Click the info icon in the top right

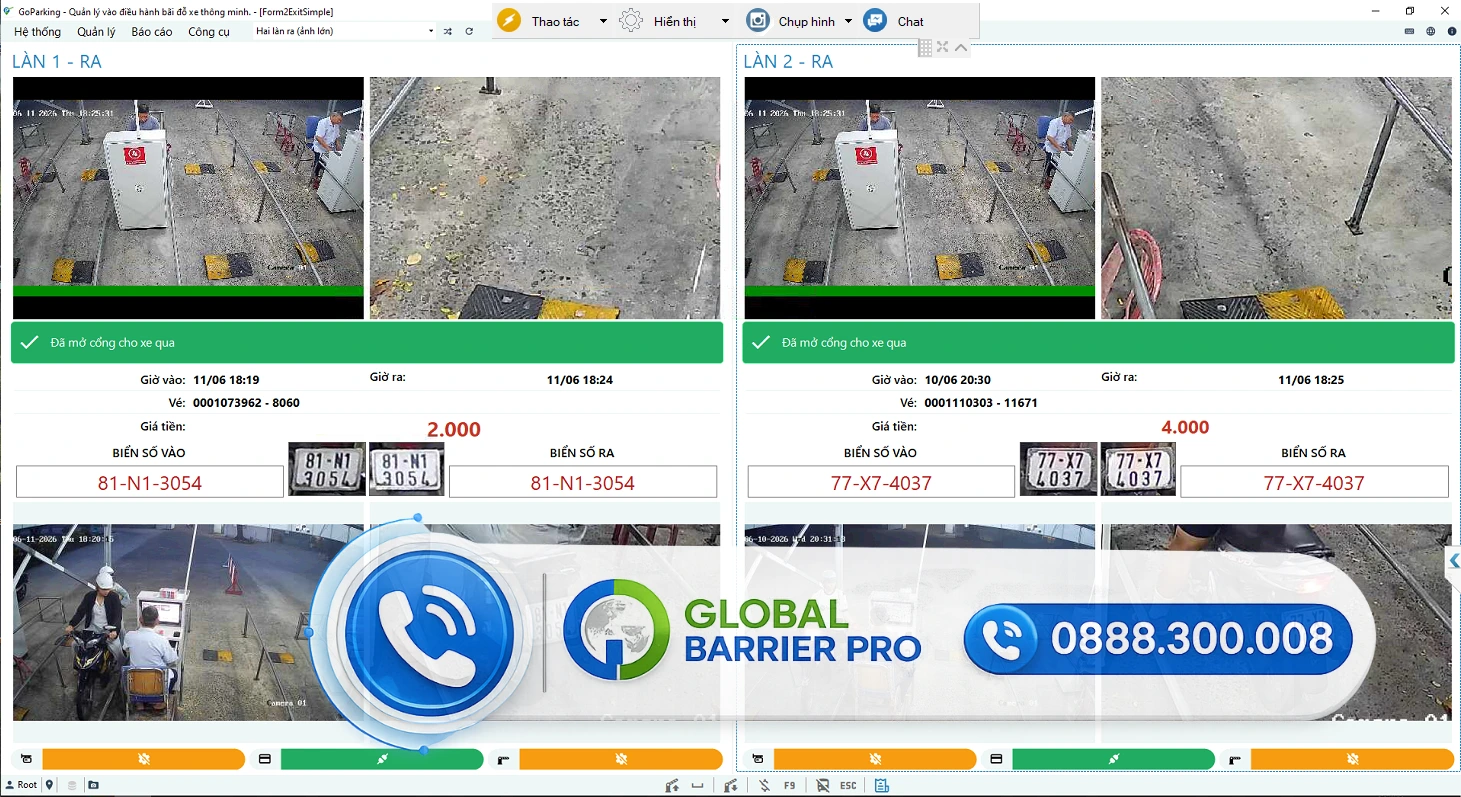coord(1452,31)
